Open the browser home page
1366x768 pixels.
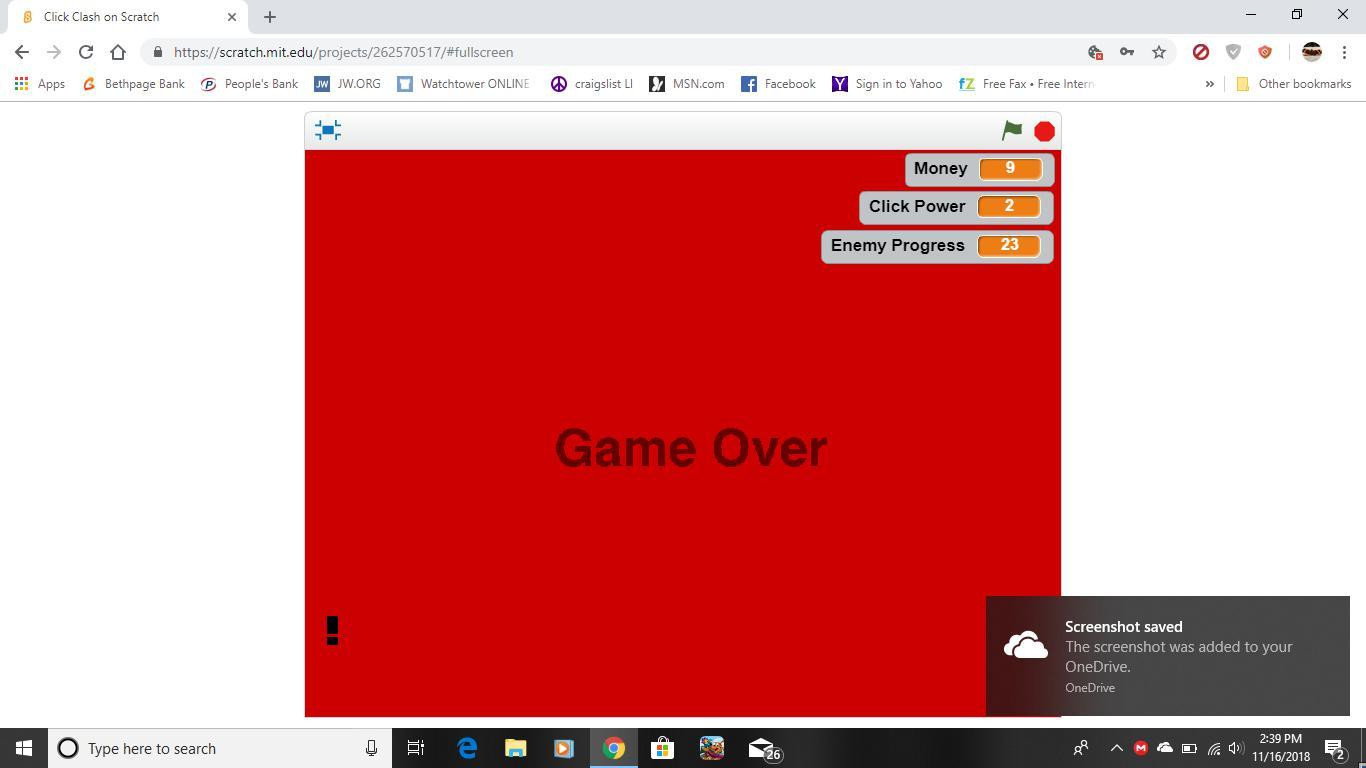118,52
